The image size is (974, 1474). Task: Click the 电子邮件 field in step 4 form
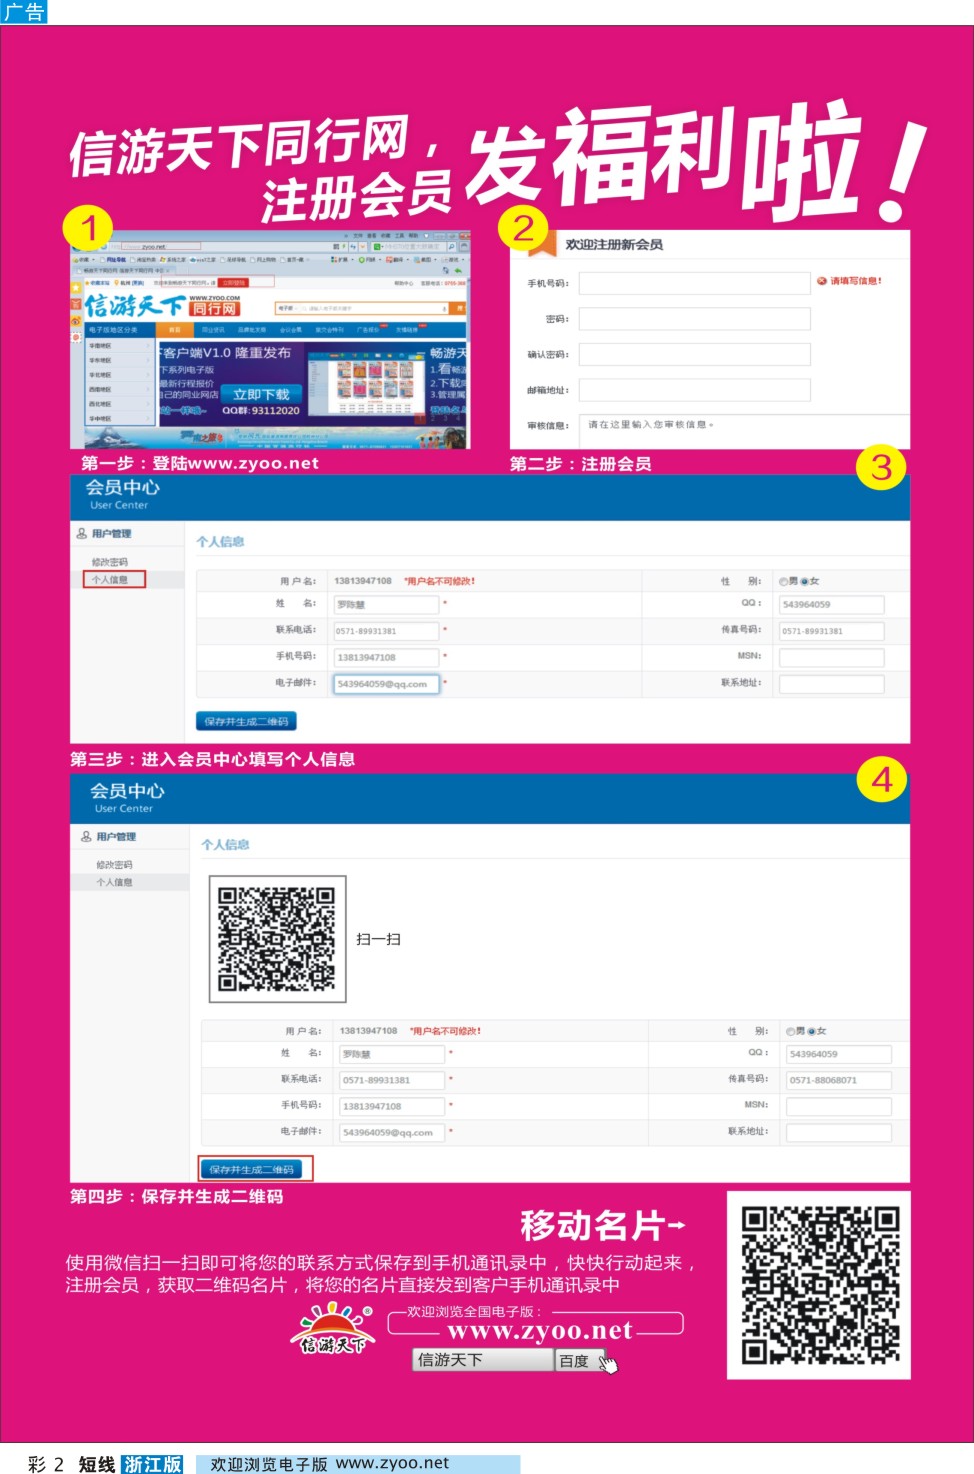392,1133
